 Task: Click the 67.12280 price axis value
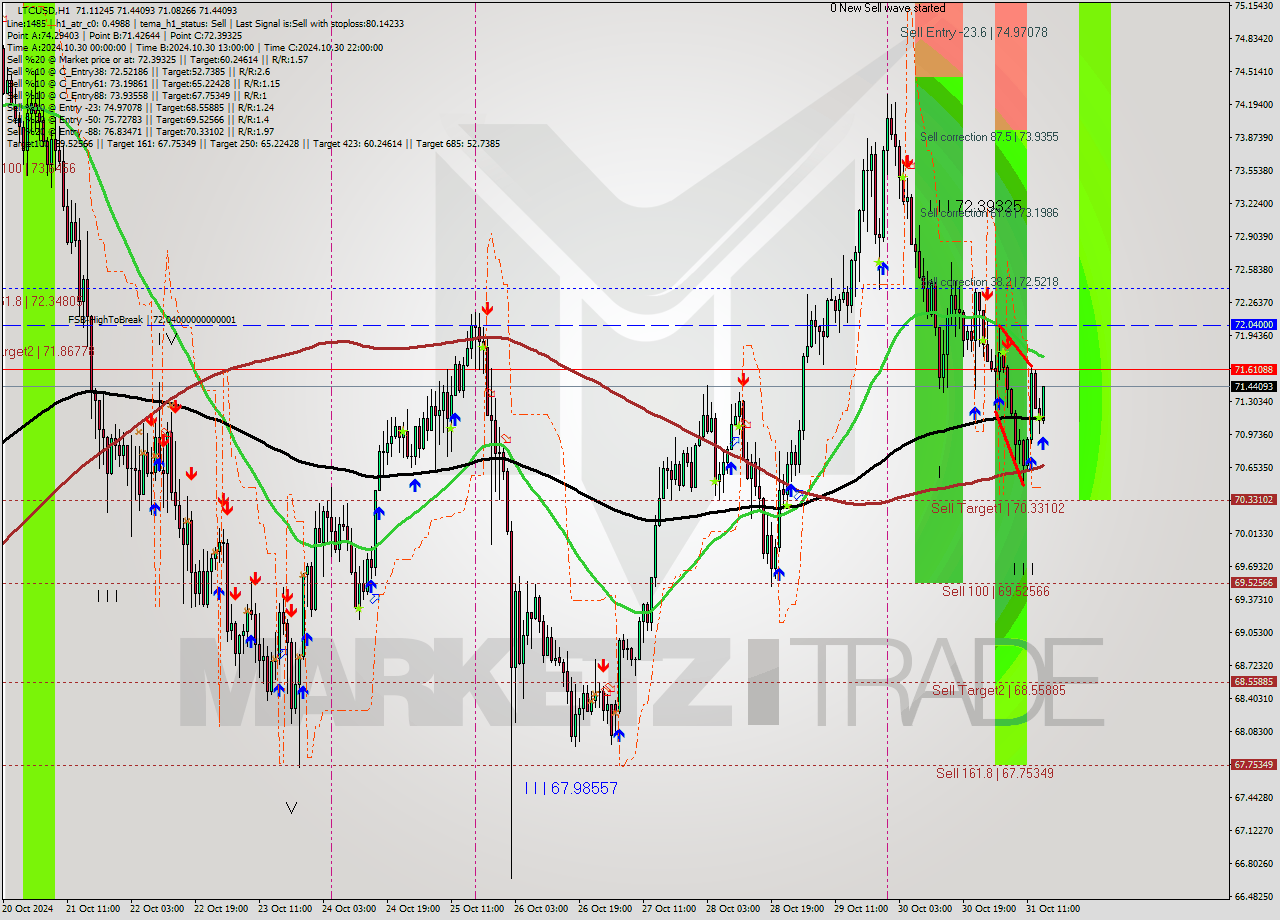[1254, 830]
